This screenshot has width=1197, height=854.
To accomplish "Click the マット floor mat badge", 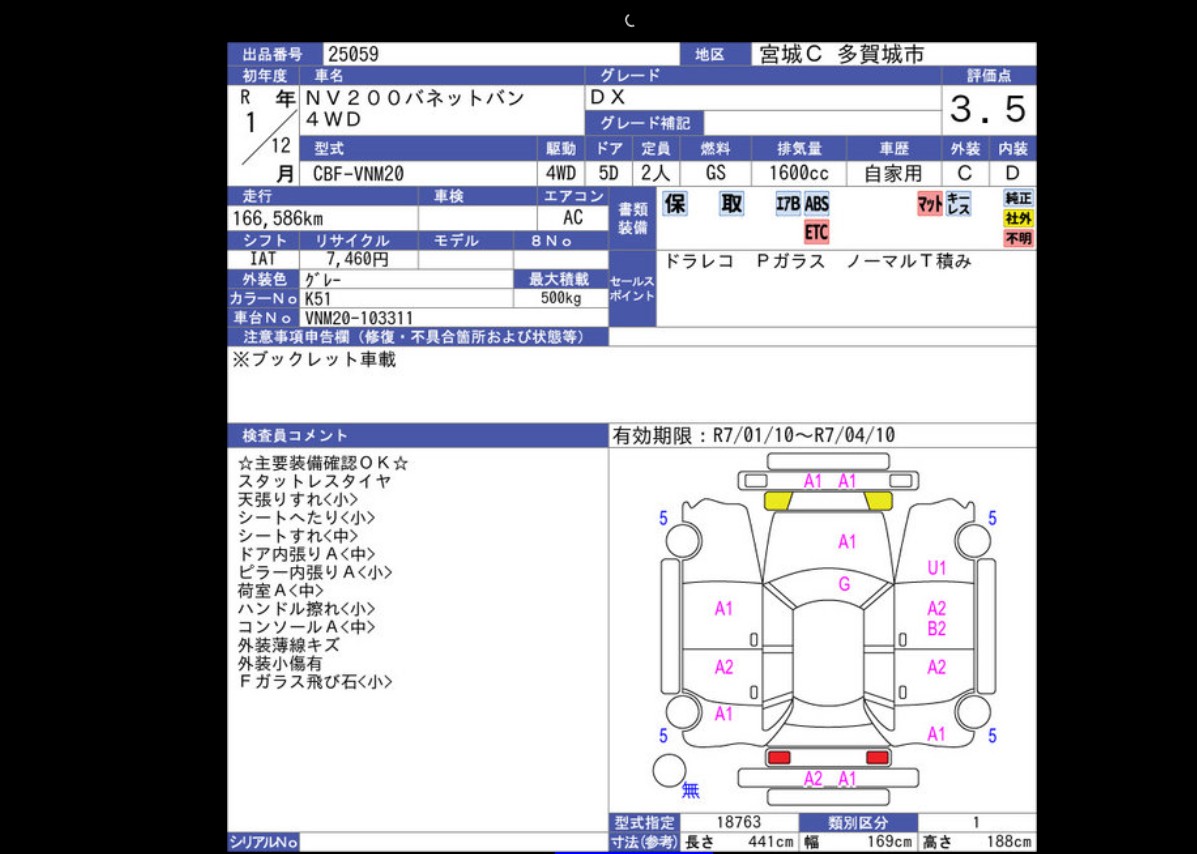I will (x=929, y=204).
